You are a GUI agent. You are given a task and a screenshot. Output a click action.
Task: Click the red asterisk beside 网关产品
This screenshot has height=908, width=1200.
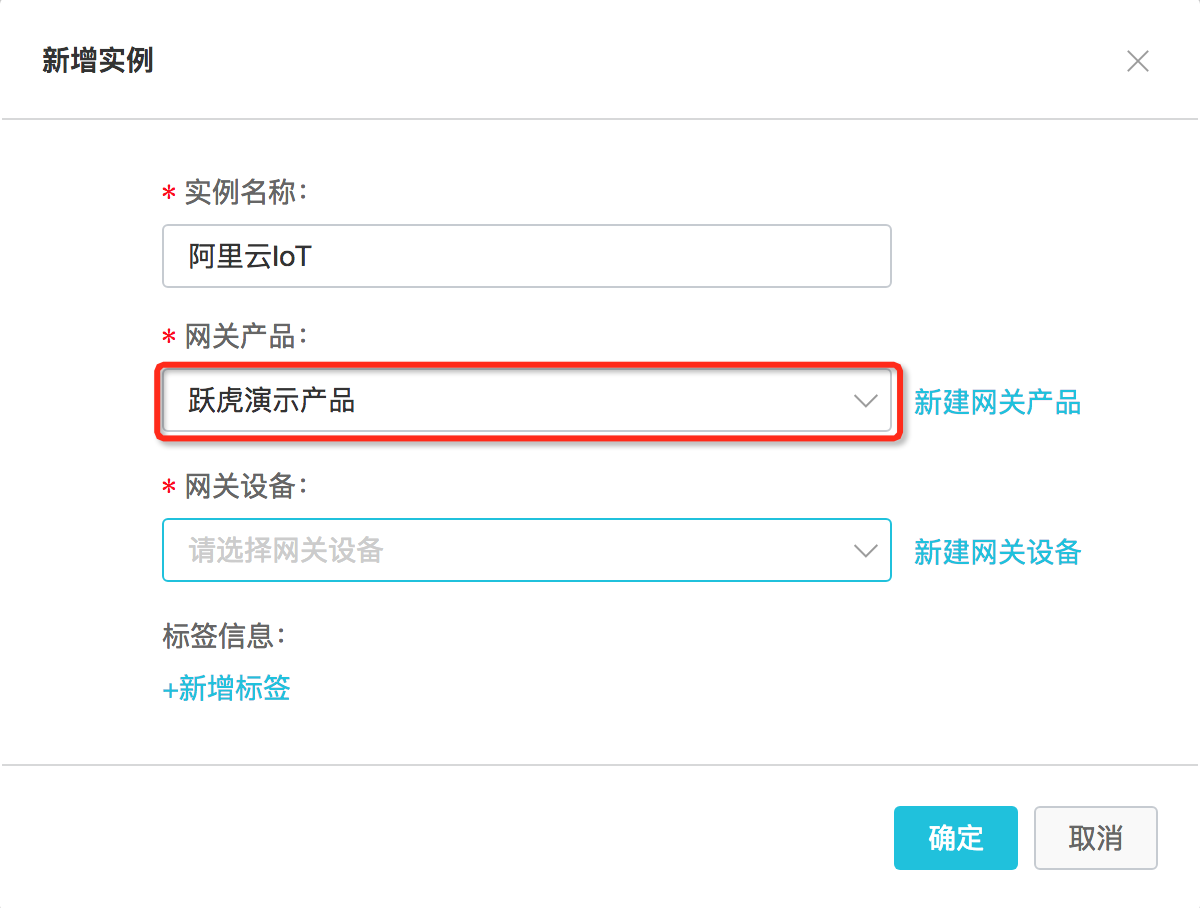[x=168, y=339]
